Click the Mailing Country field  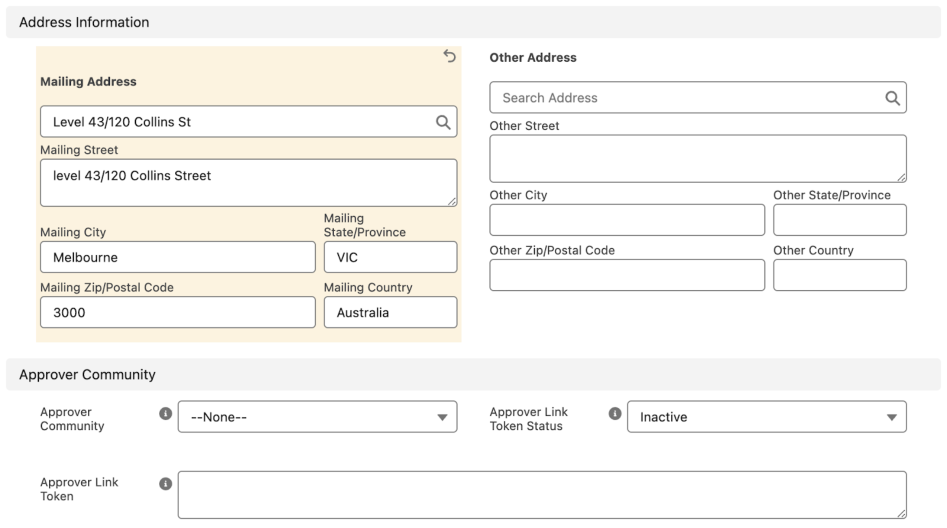(x=391, y=312)
